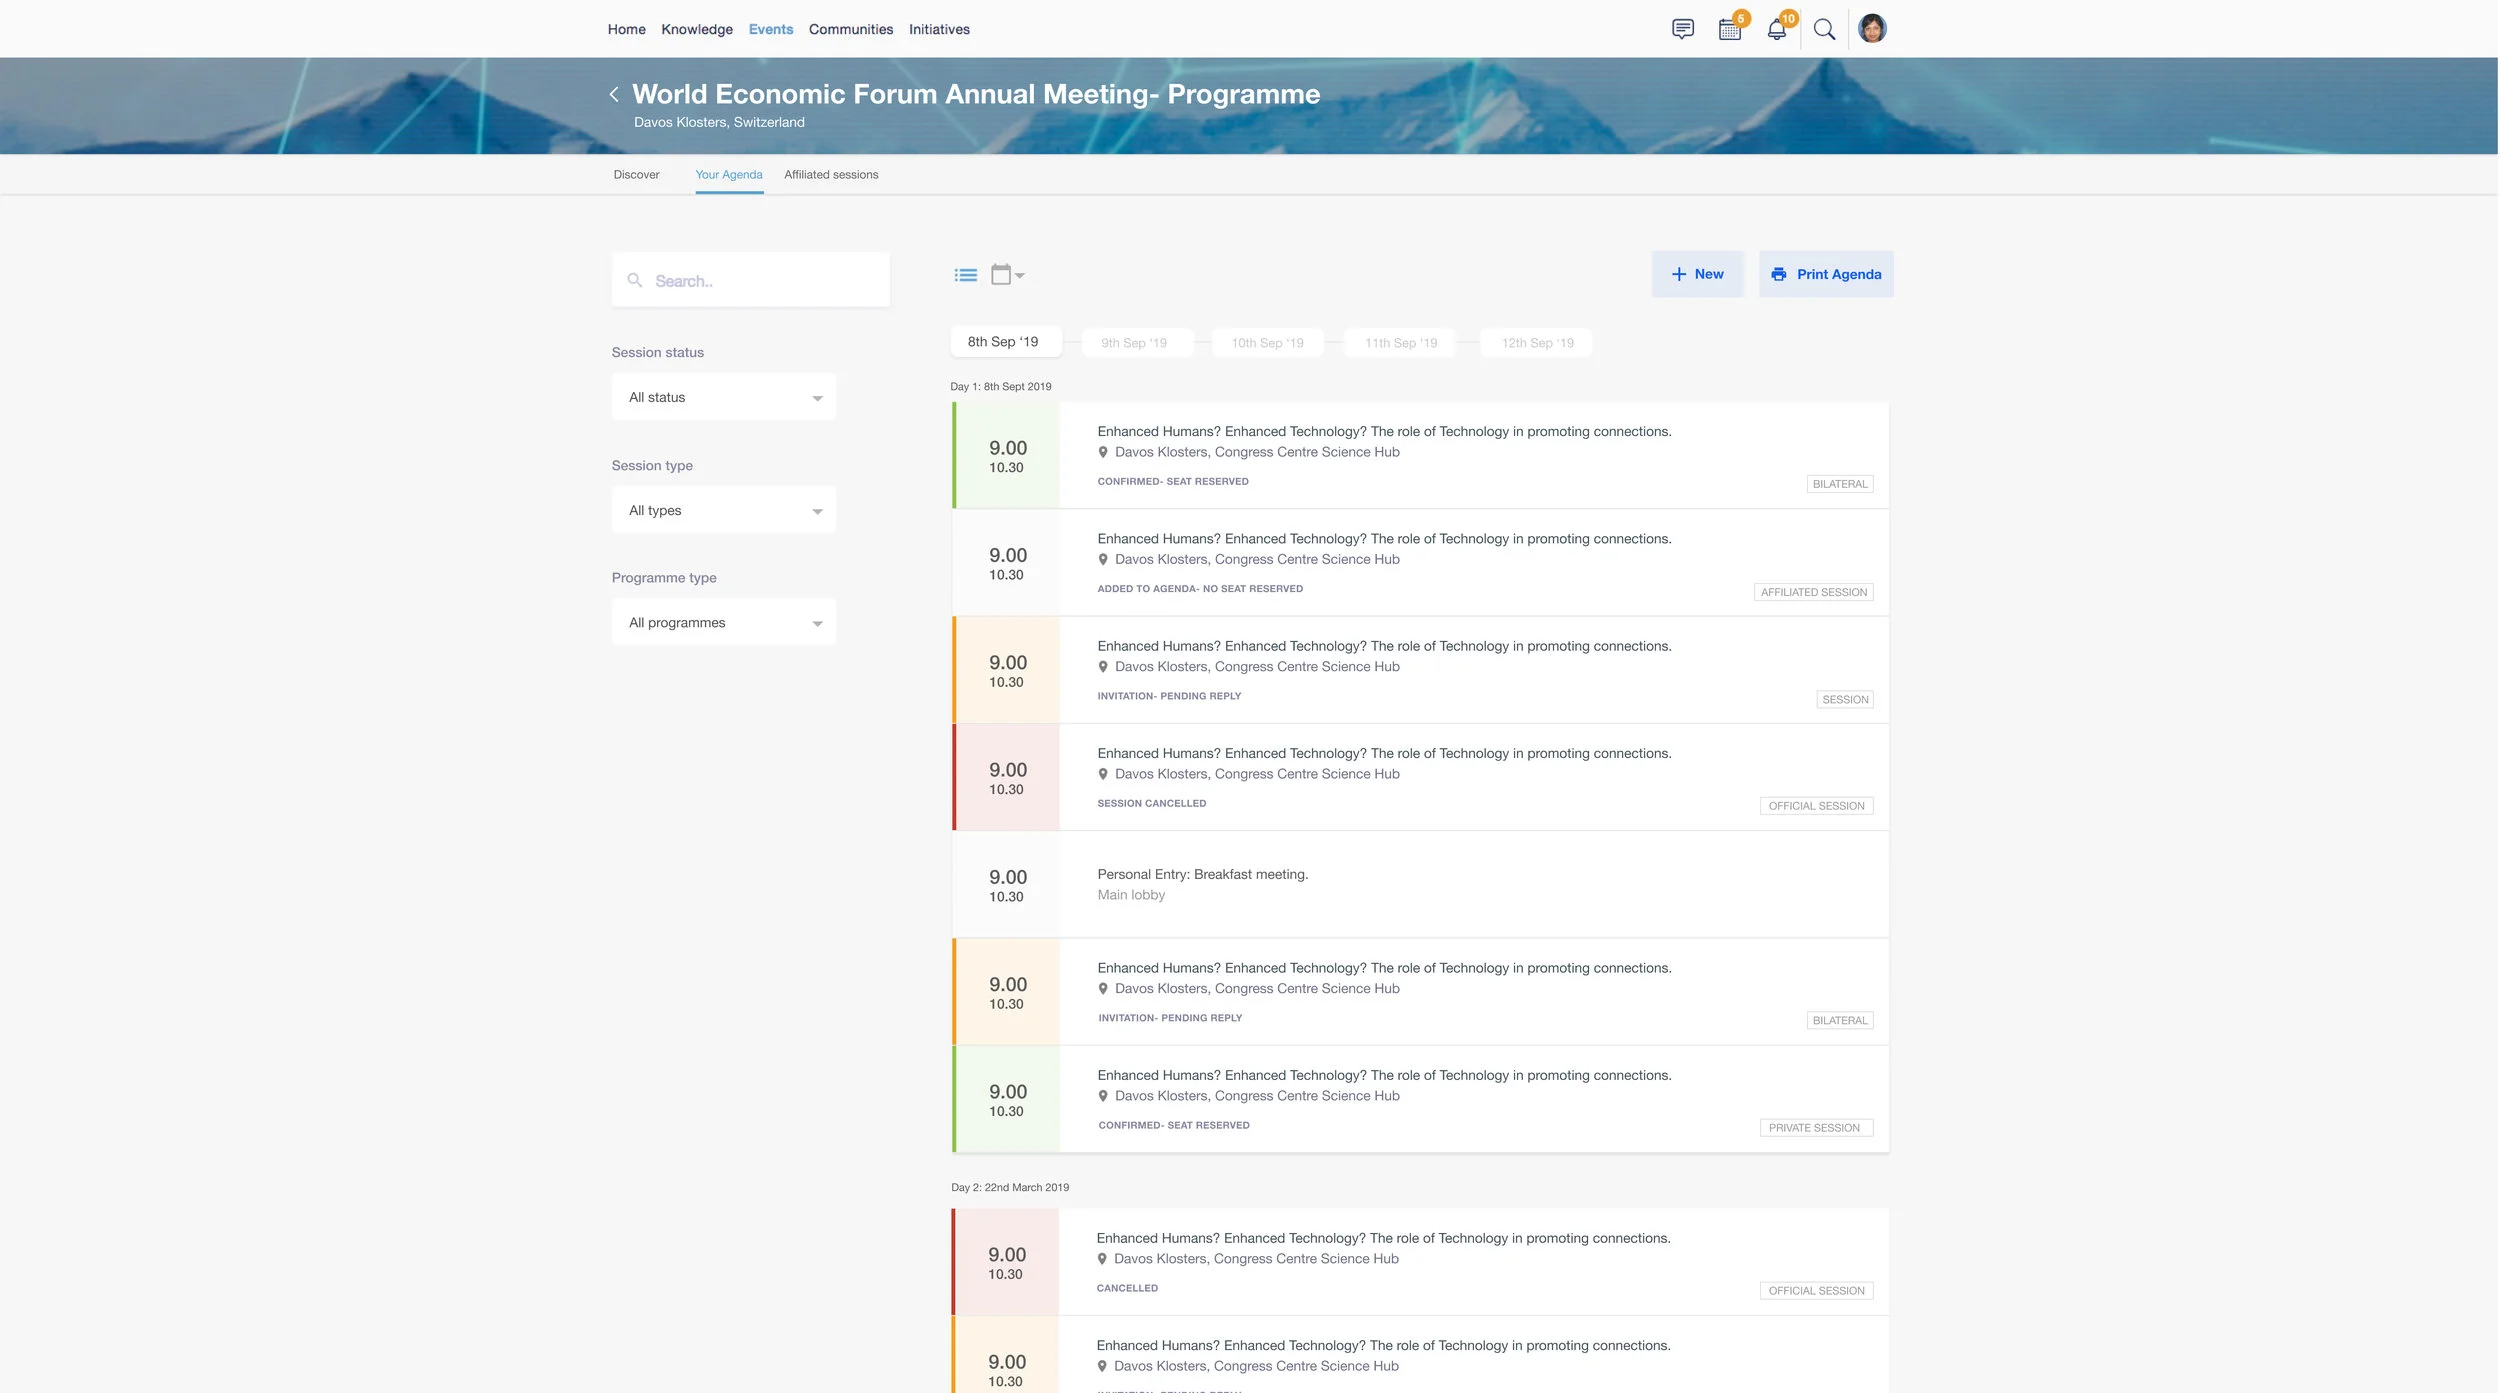The width and height of the screenshot is (2500, 1393).
Task: Select the 9th Sep '19 date pill
Action: tap(1134, 342)
